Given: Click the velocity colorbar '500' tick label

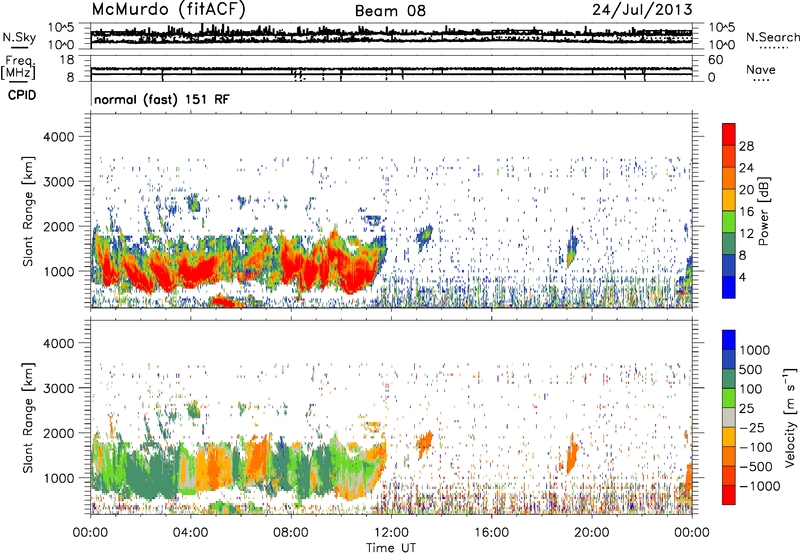Looking at the screenshot, I should 751,369.
